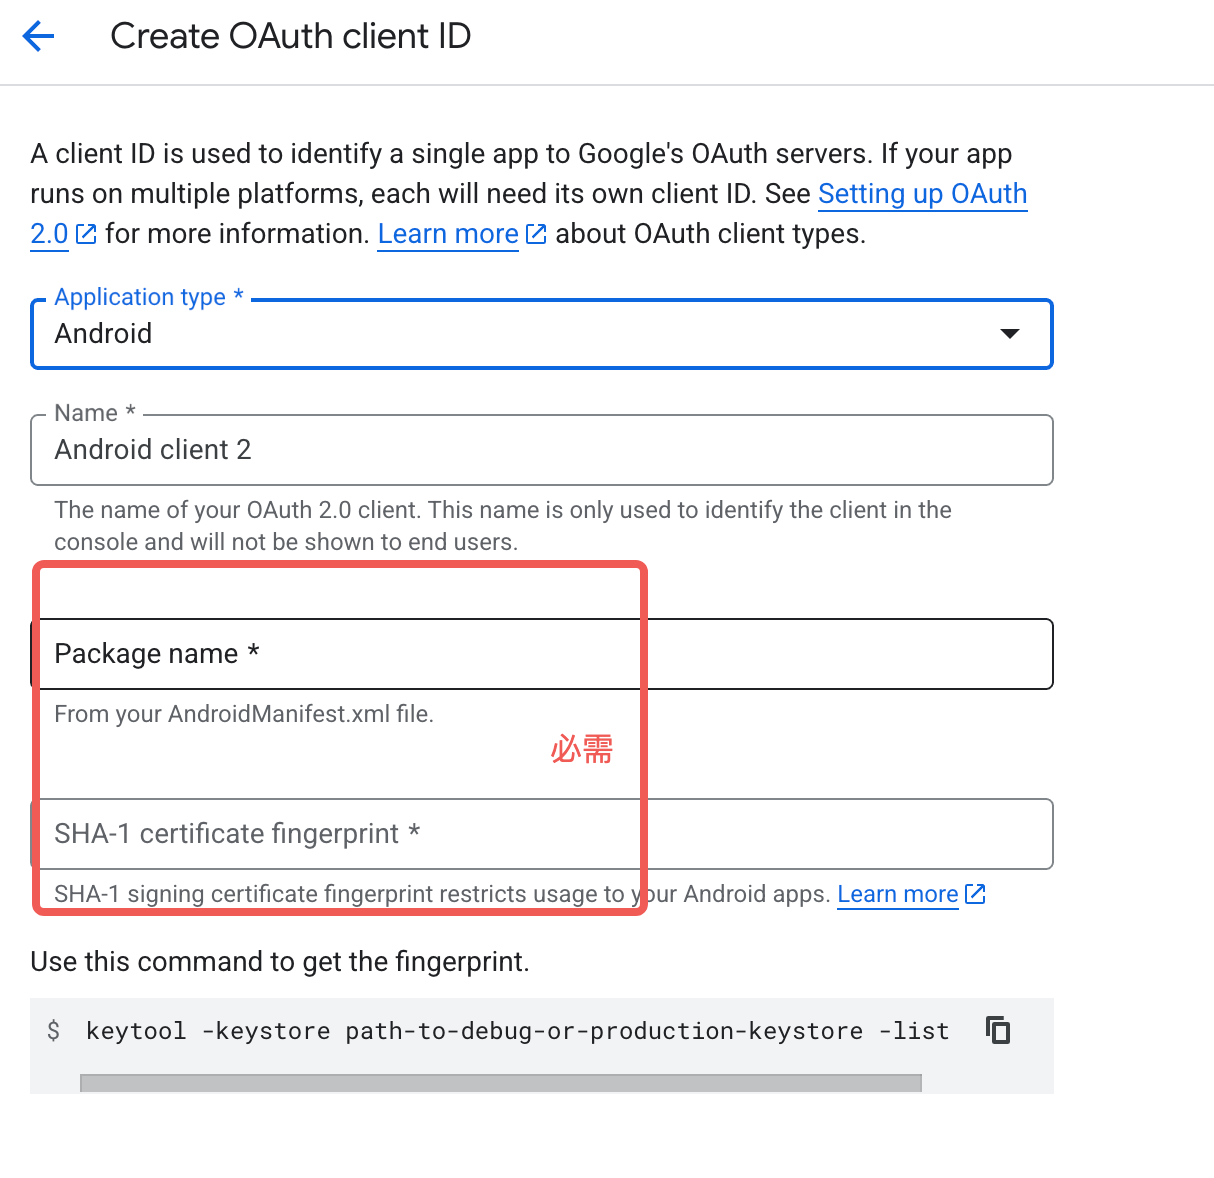Click the red 必需 annotation label

click(x=581, y=749)
